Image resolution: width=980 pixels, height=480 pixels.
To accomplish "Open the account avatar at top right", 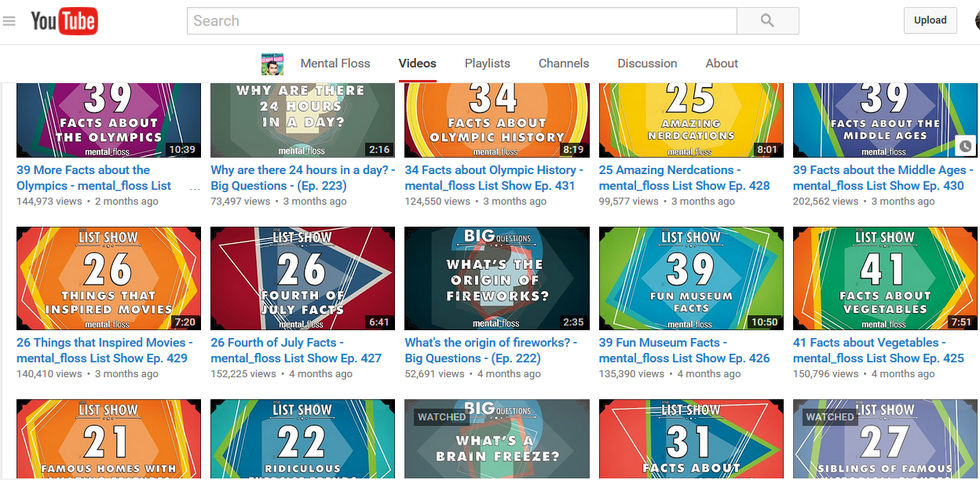I will [976, 21].
